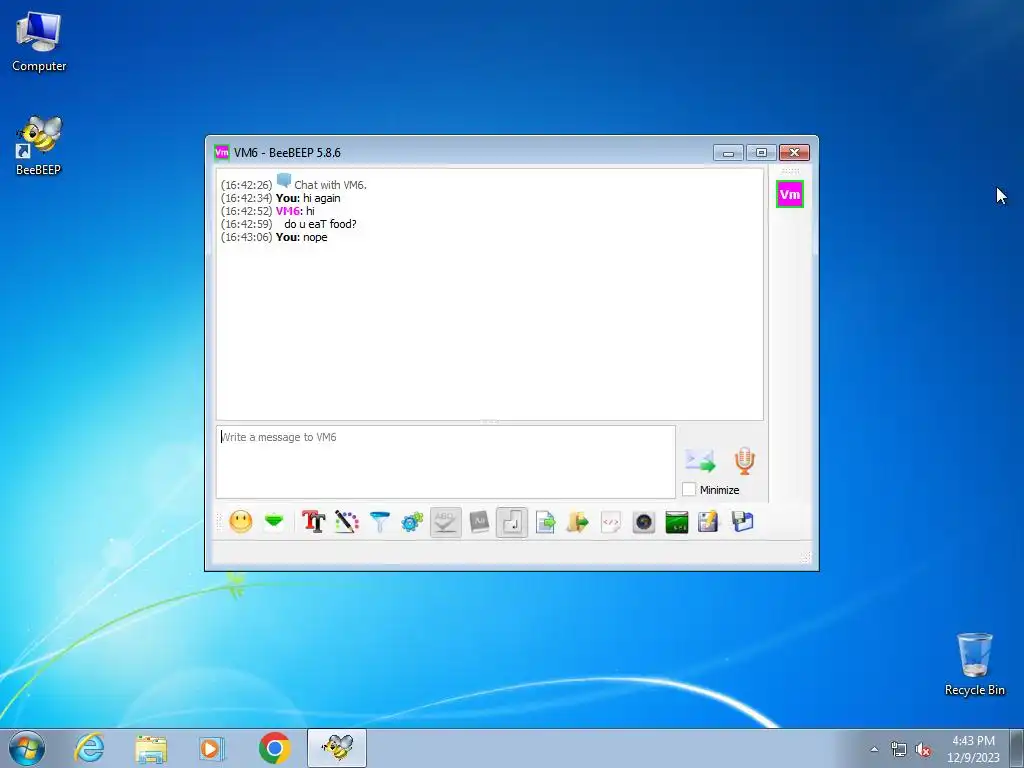Viewport: 1024px width, 768px height.
Task: Click the blue floppy disks save icon
Action: (743, 522)
